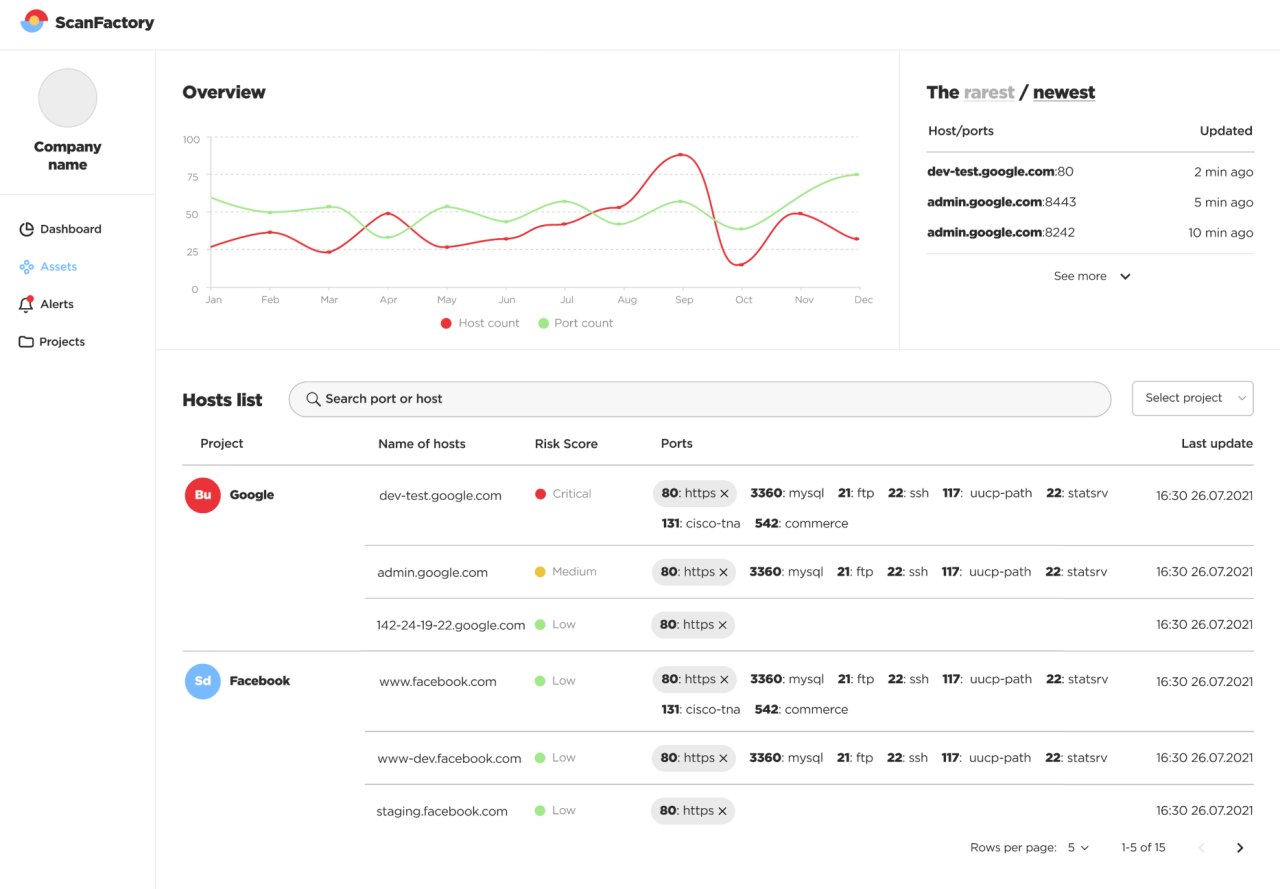Screen dimensions: 1280x889
Task: Click the ScanFactory logo
Action: pyautogui.click(x=87, y=21)
